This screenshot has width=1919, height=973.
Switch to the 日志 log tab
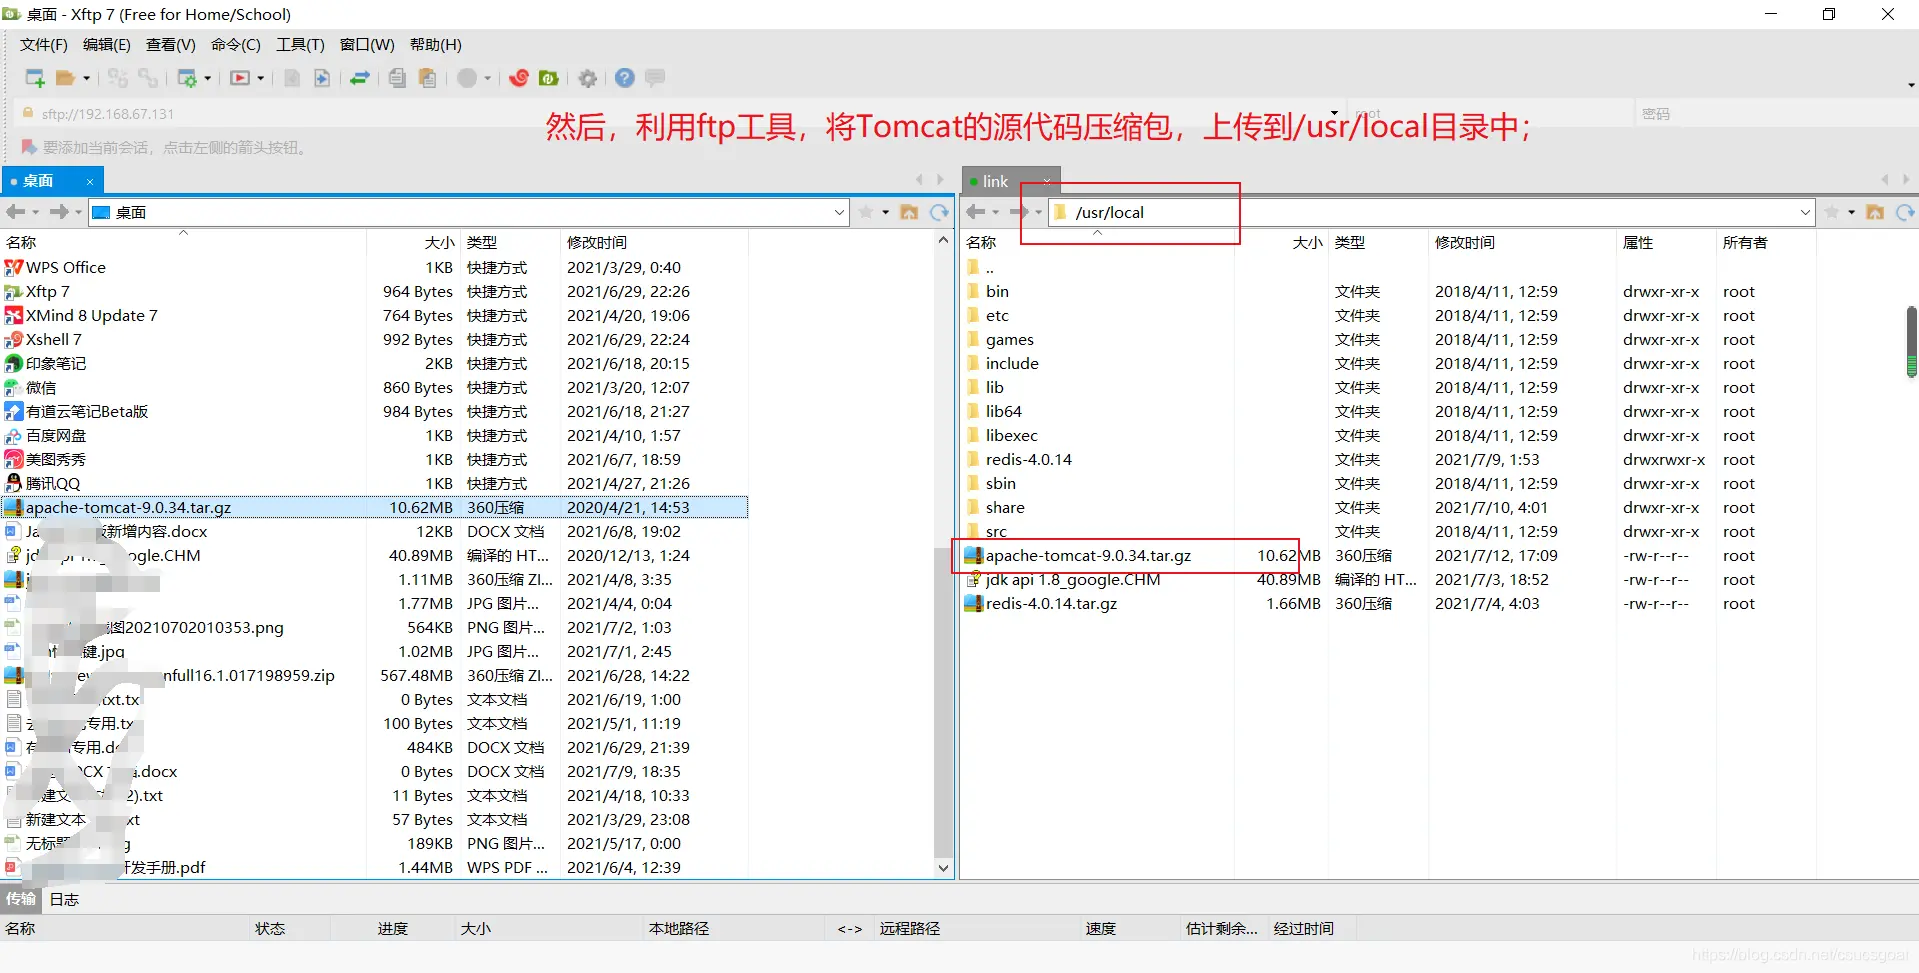[x=65, y=899]
